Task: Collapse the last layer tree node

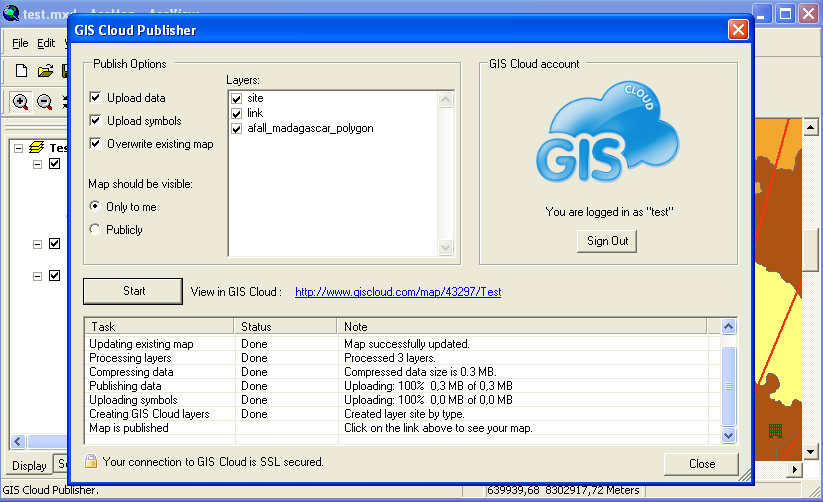Action: tap(37, 276)
